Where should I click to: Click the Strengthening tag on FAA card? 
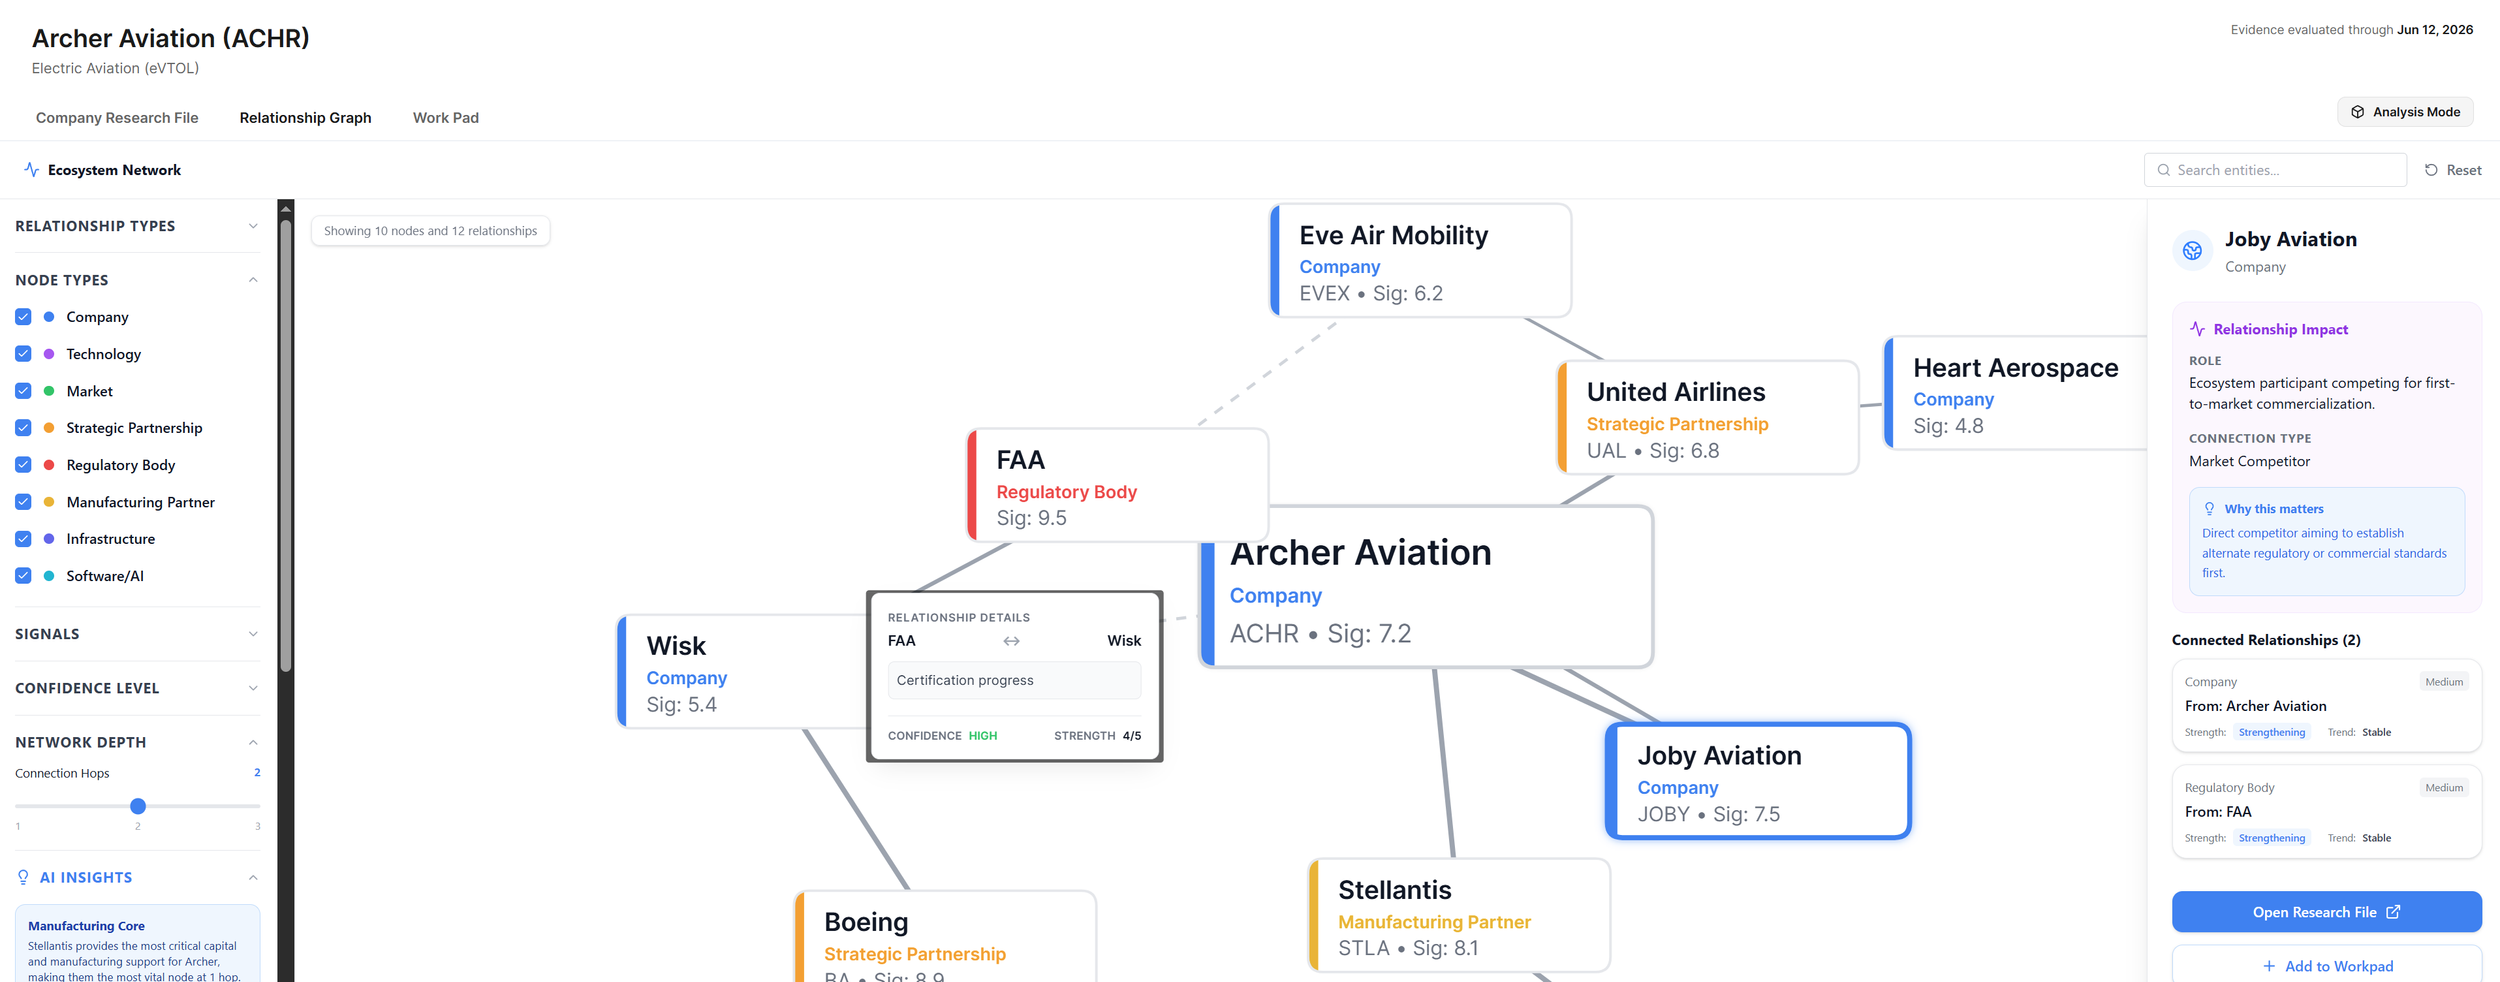coord(2272,838)
